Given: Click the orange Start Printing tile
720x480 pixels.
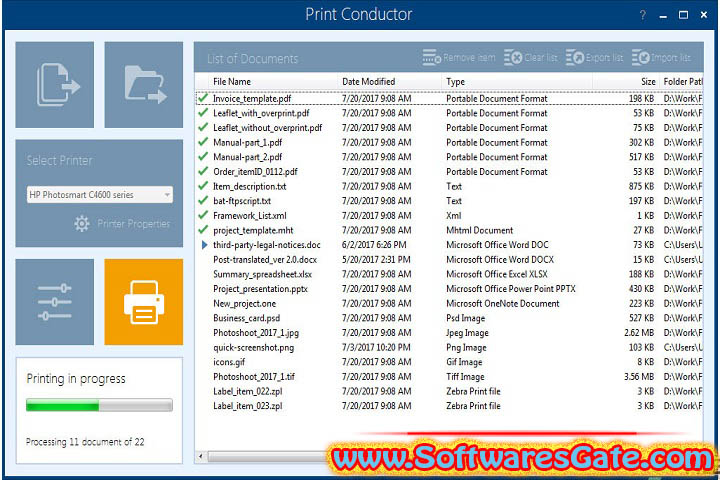Looking at the screenshot, I should [144, 302].
